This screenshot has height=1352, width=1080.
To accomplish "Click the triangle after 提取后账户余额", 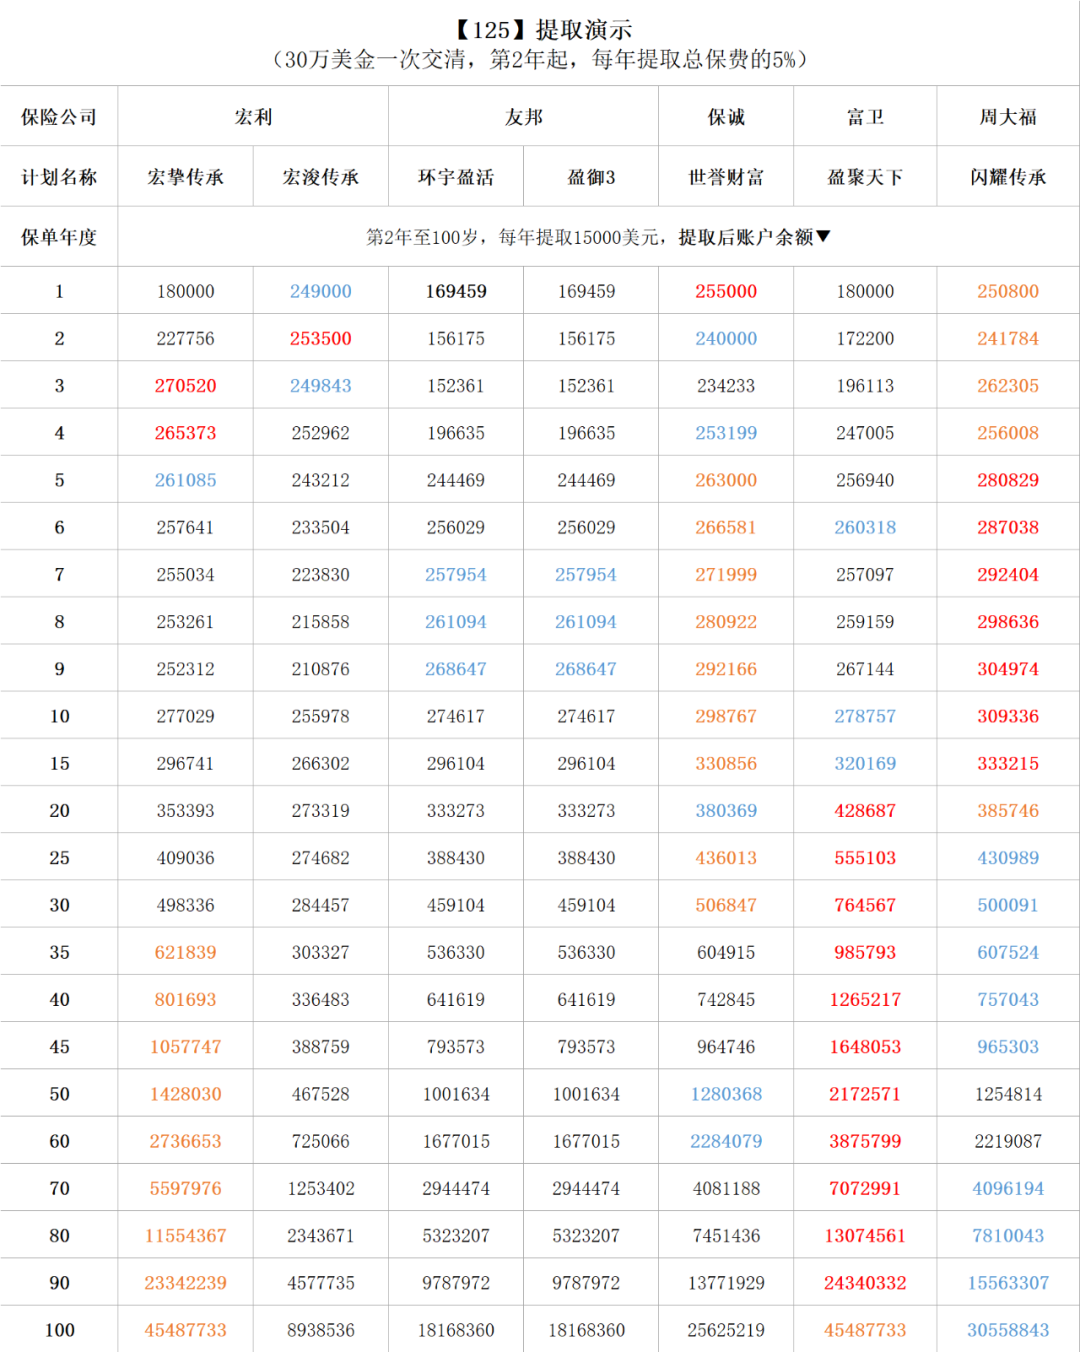I will tap(823, 236).
